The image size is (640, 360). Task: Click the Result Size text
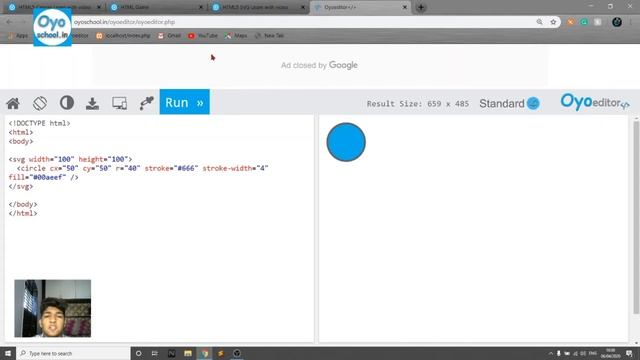point(418,104)
